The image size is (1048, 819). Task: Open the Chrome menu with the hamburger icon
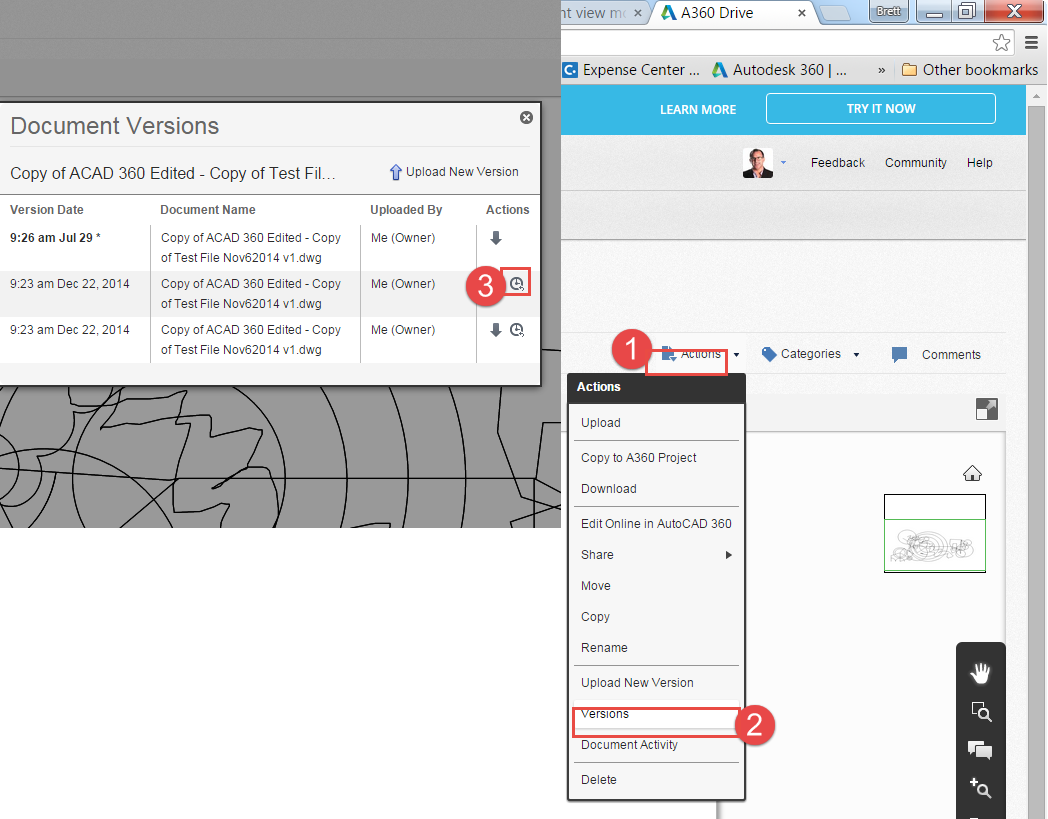(x=1031, y=42)
